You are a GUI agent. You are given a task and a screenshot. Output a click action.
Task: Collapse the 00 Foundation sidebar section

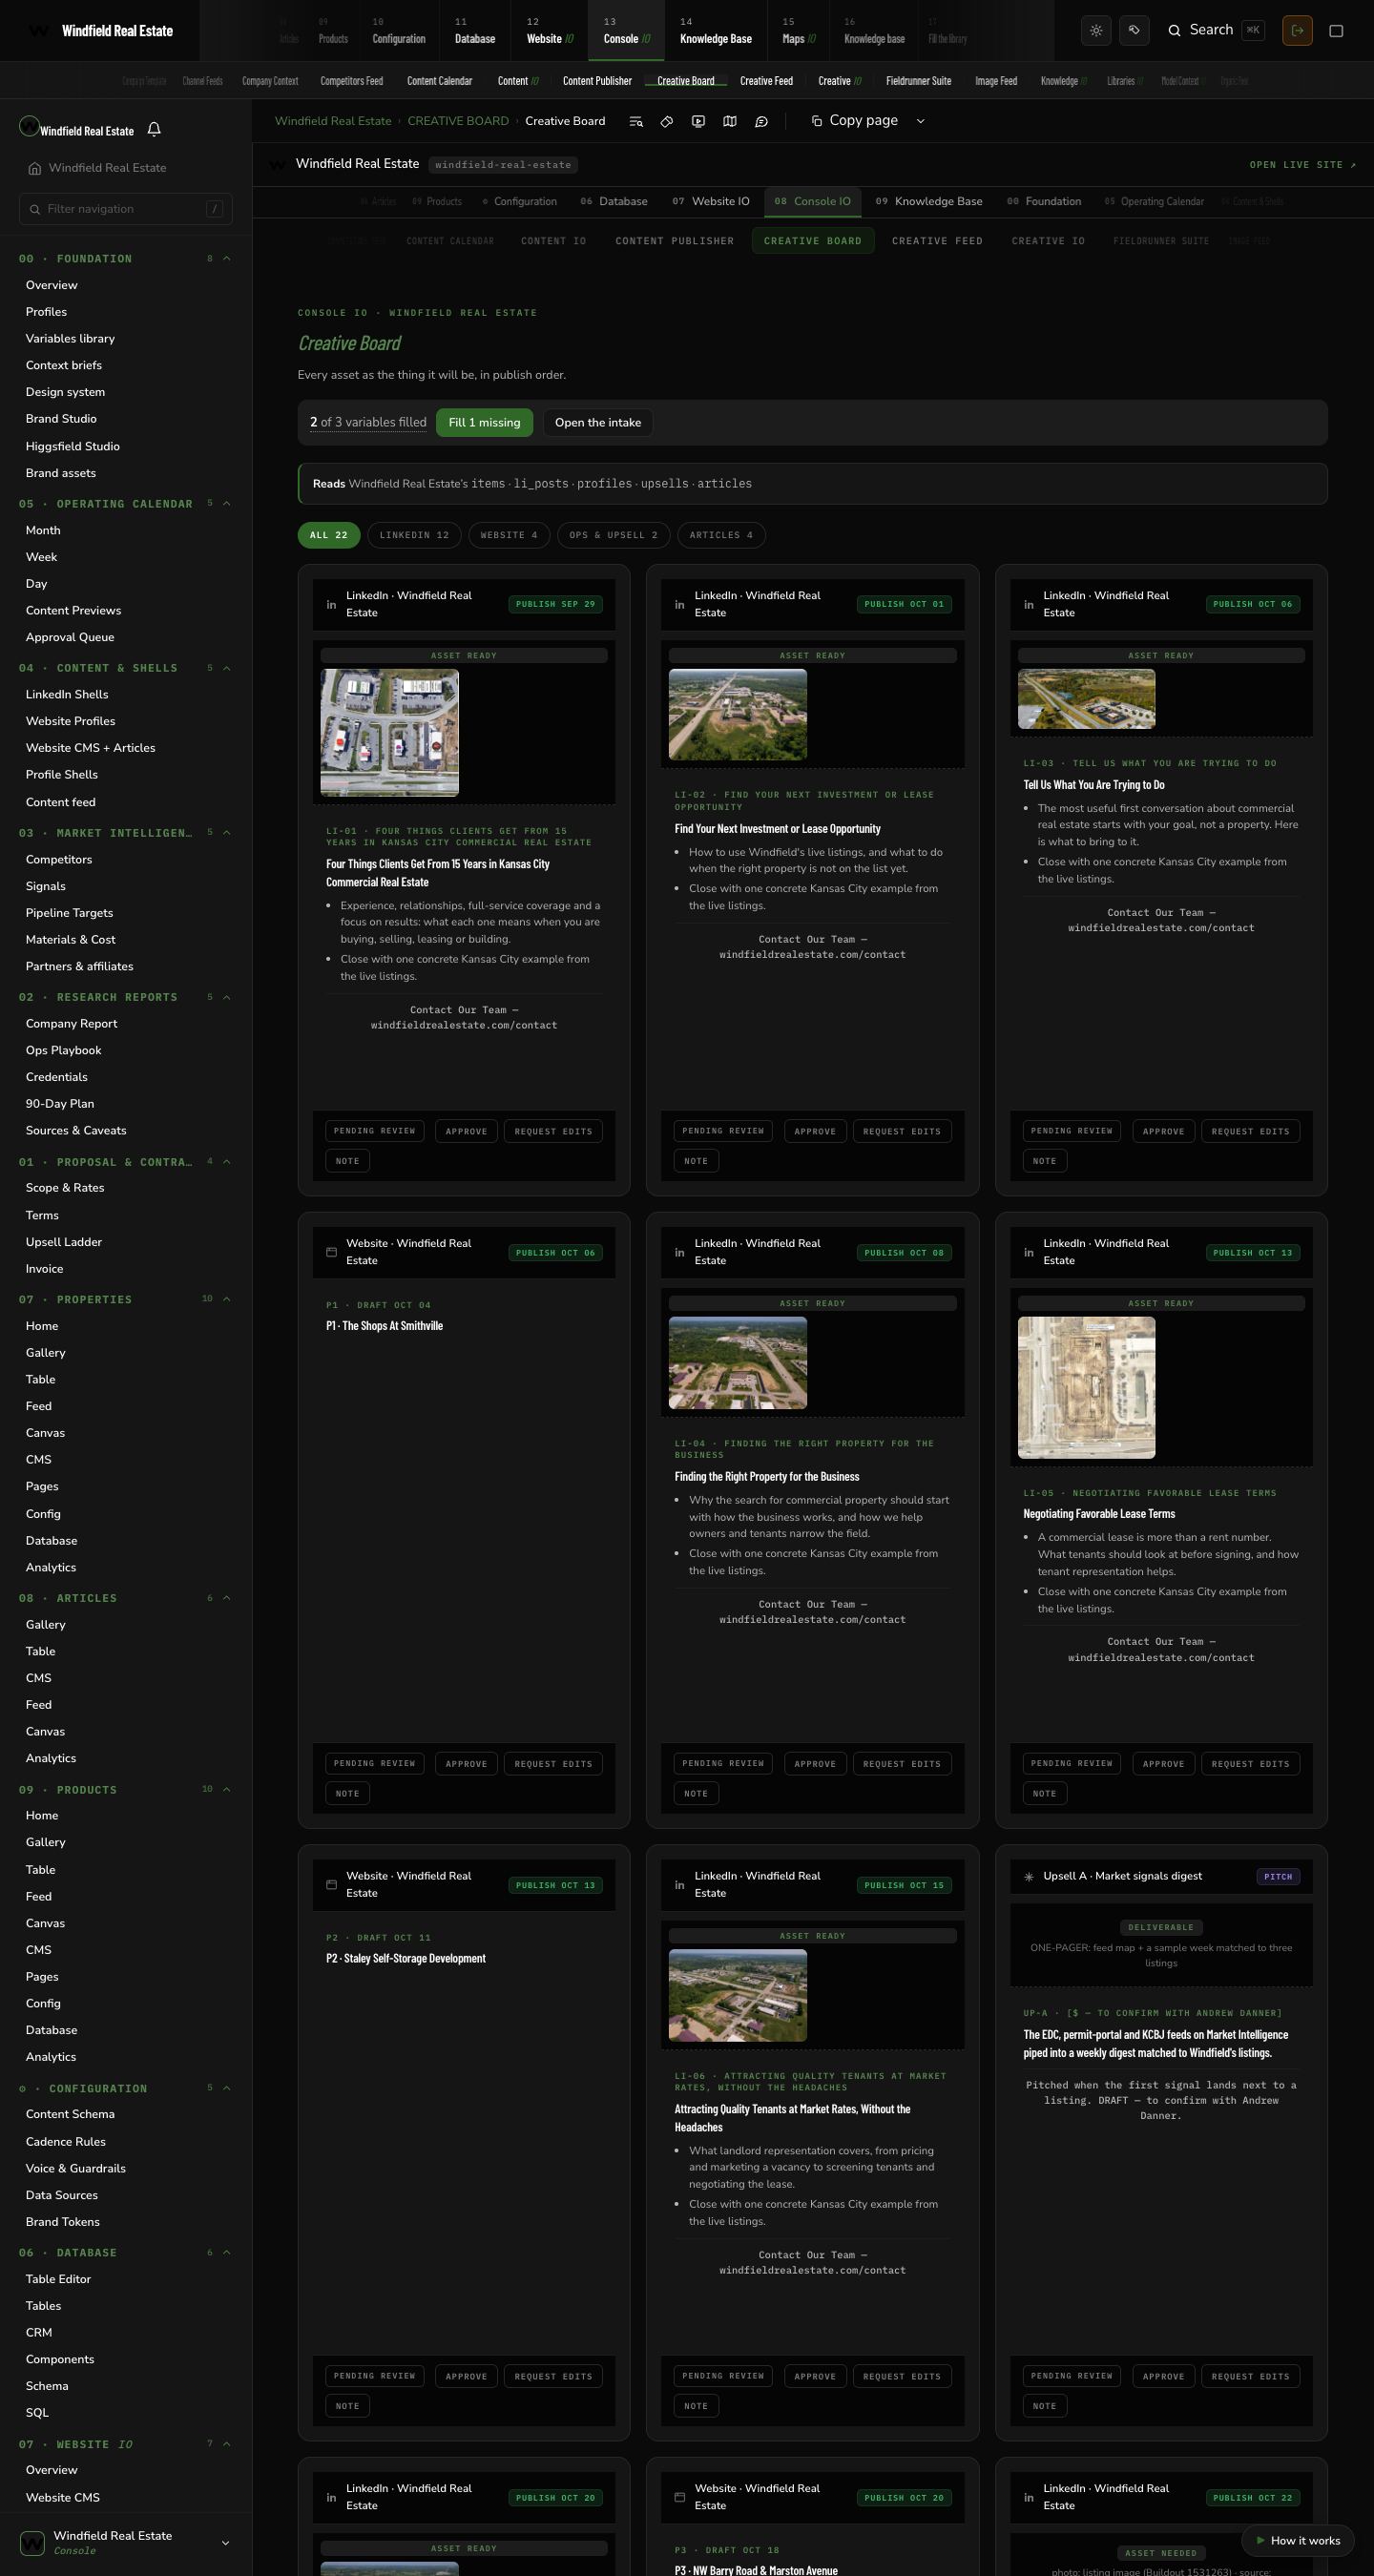pyautogui.click(x=227, y=259)
